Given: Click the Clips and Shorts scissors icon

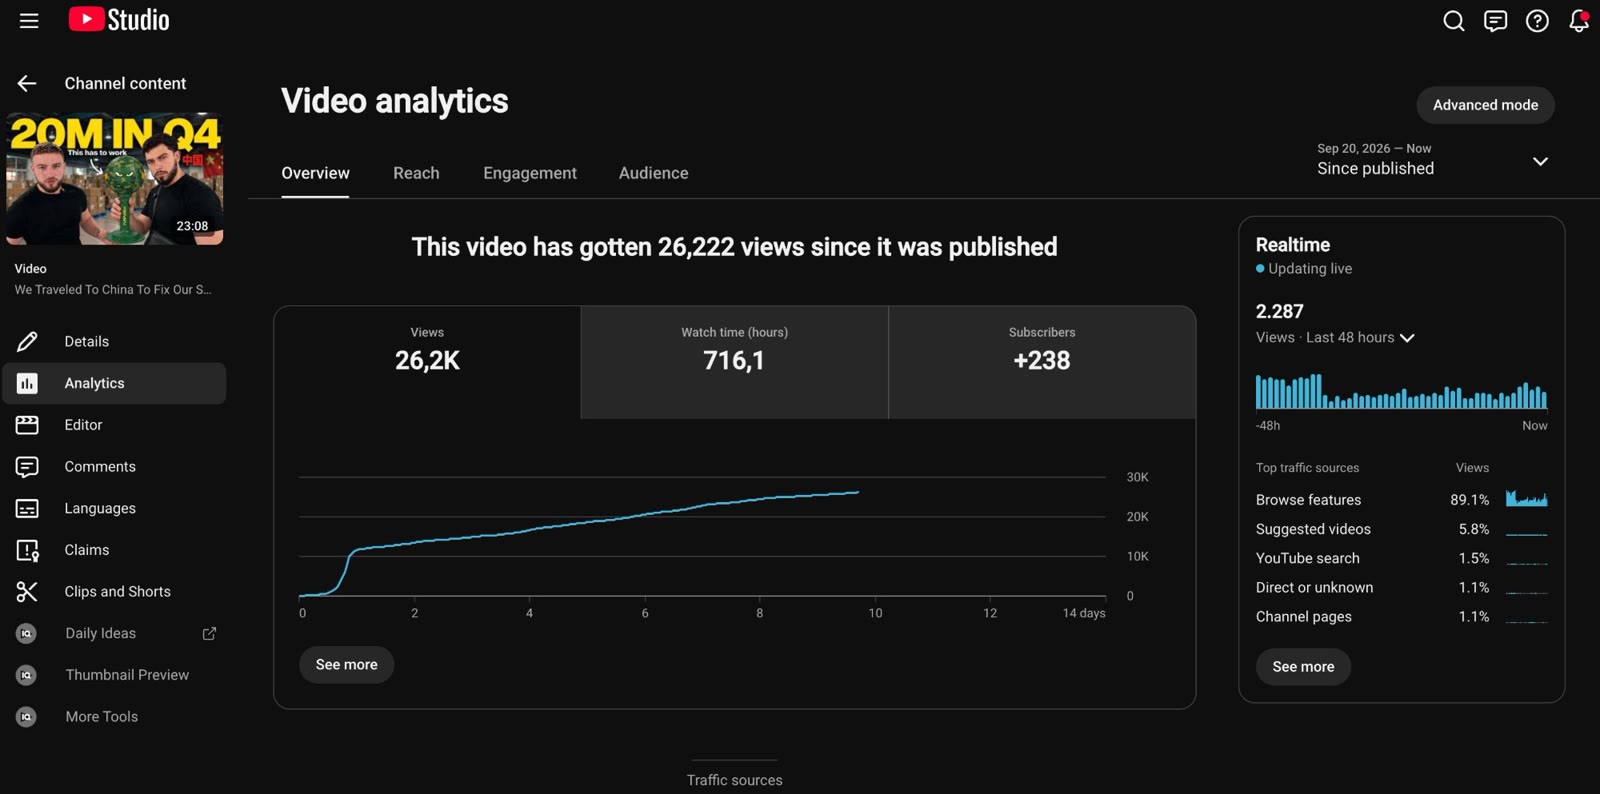Looking at the screenshot, I should (27, 592).
